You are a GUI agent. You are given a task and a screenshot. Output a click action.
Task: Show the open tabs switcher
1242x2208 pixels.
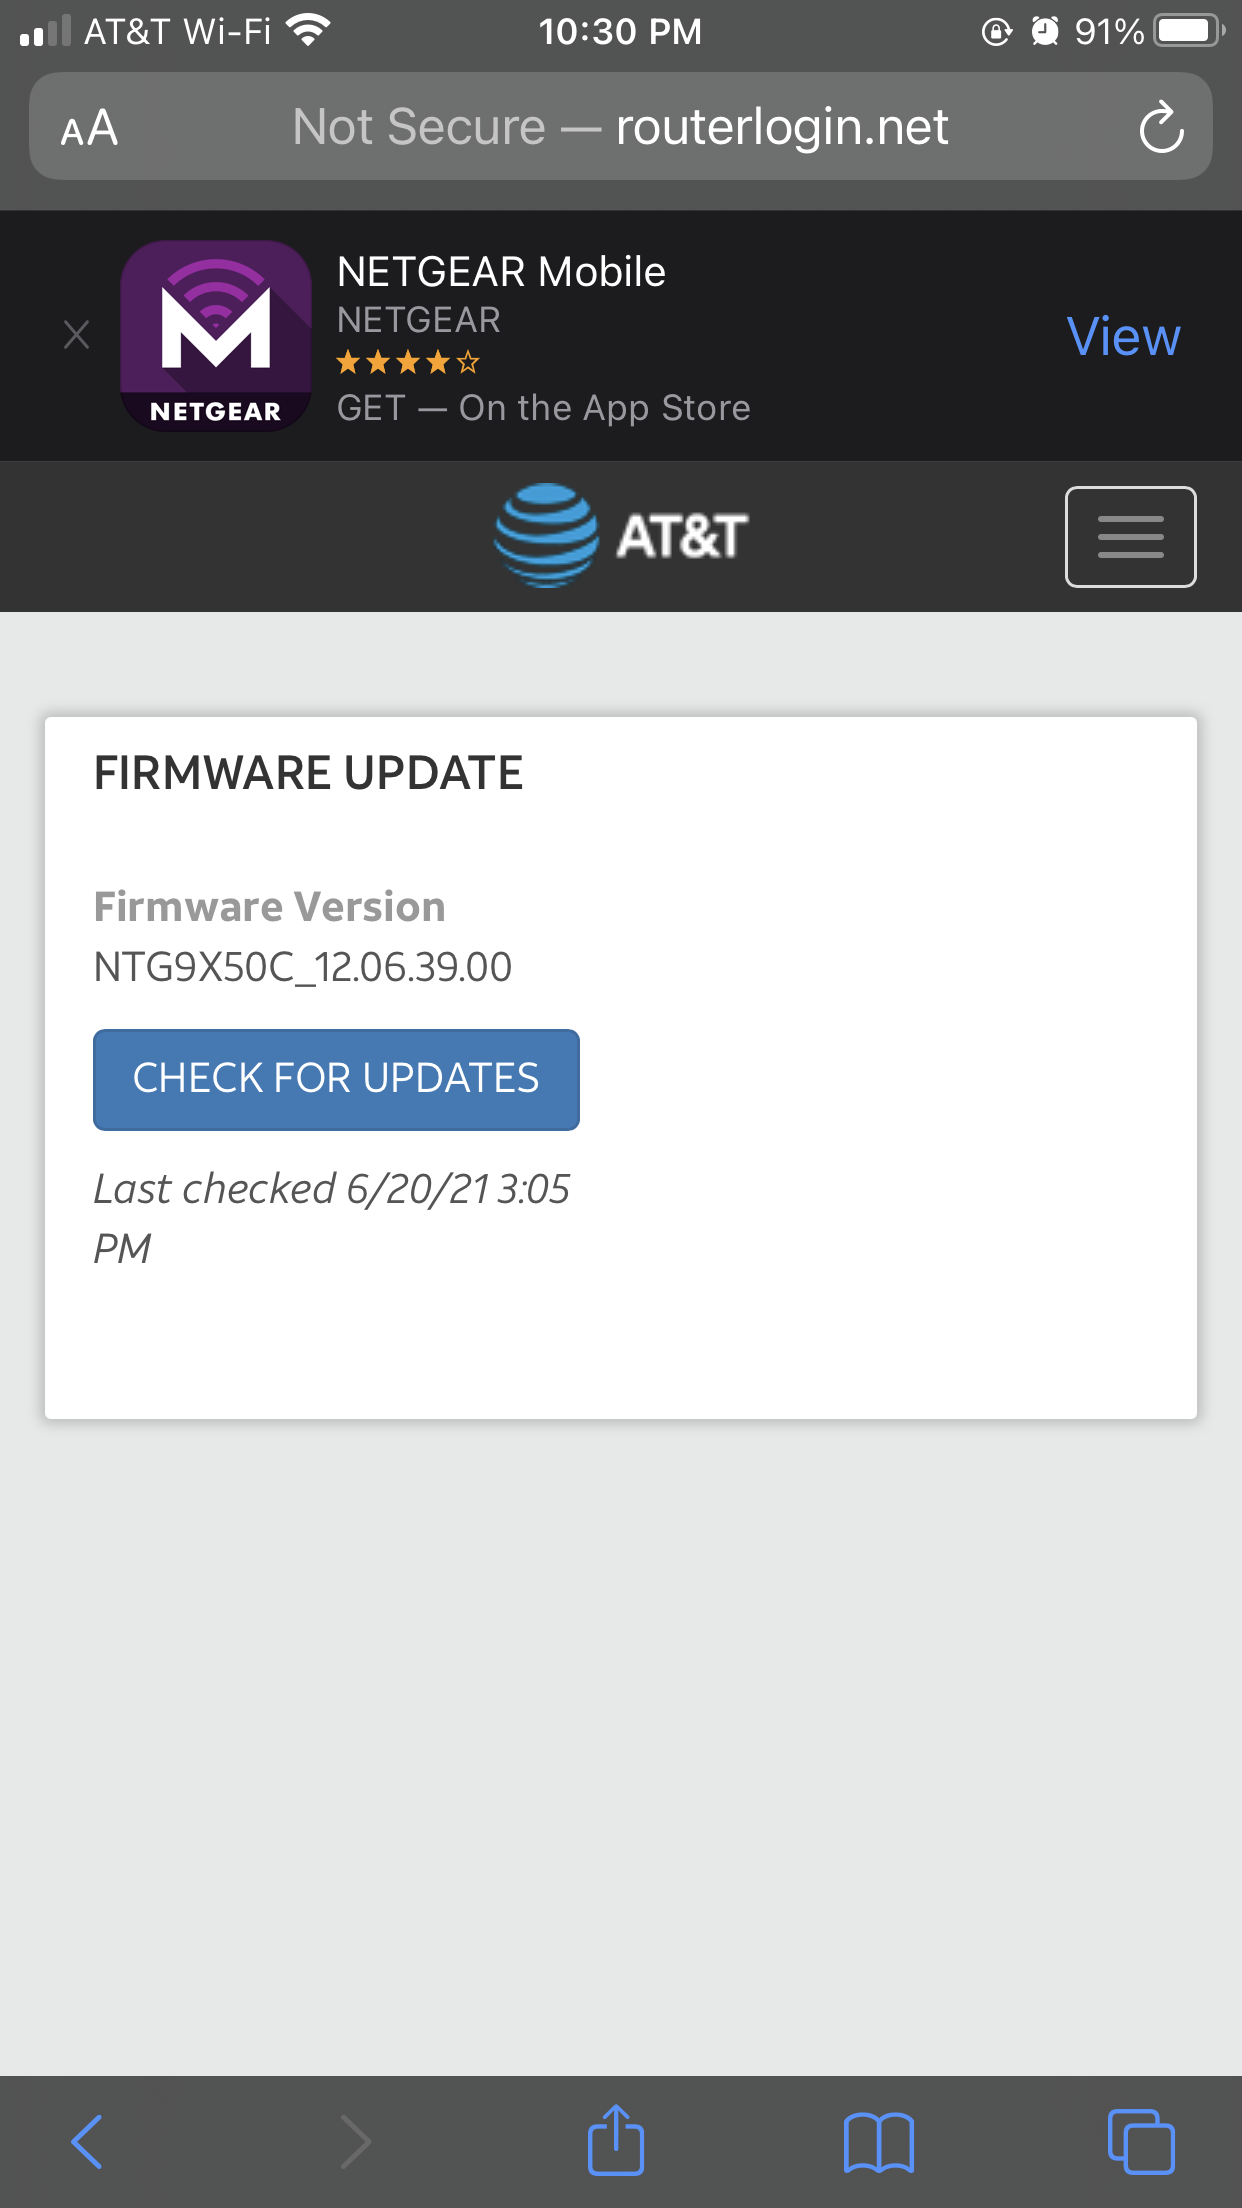[1141, 2141]
